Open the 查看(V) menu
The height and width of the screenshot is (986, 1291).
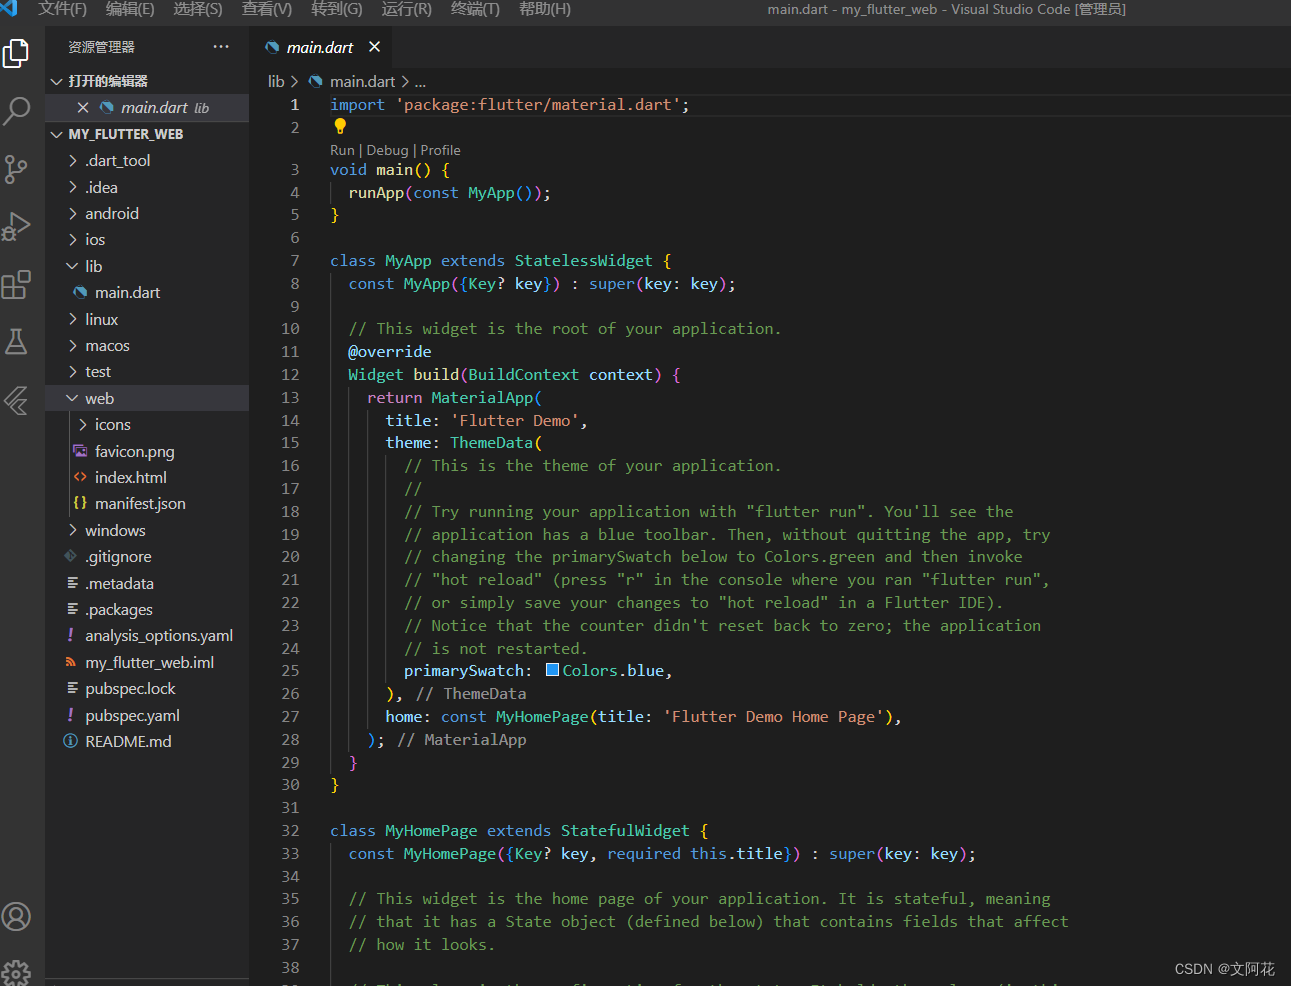pyautogui.click(x=267, y=9)
